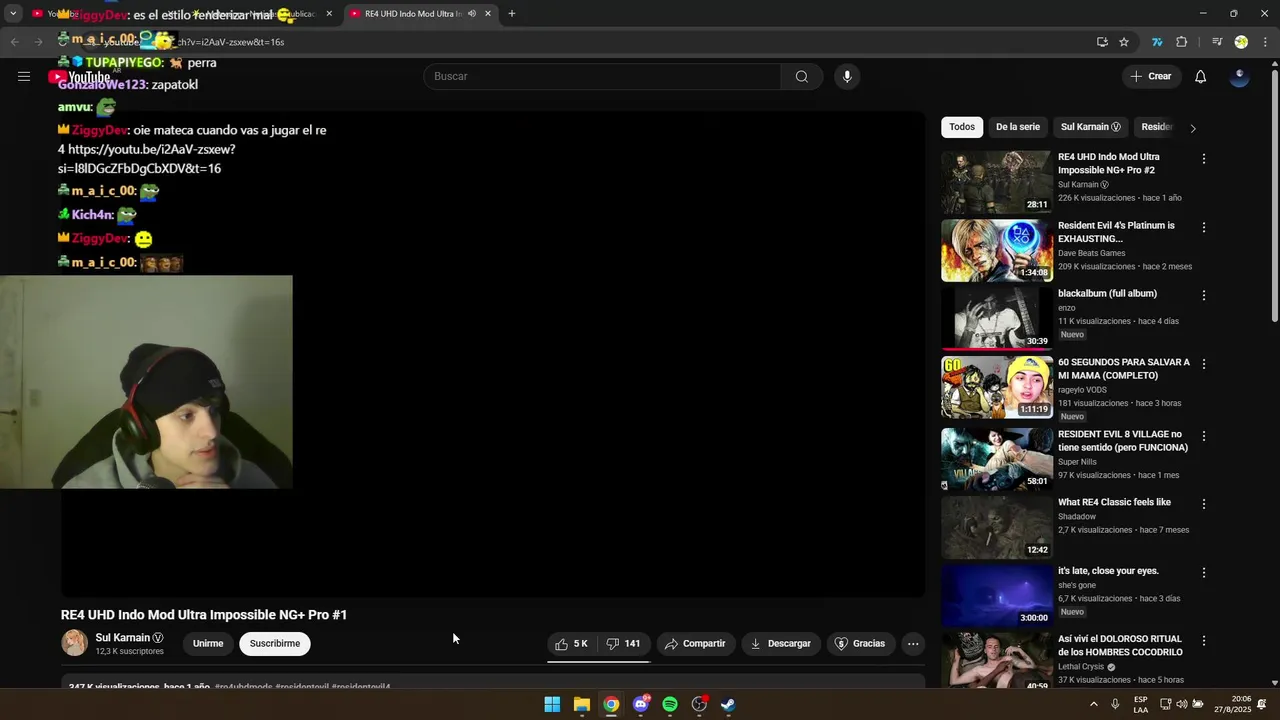
Task: Click the search magnifier button
Action: click(802, 76)
